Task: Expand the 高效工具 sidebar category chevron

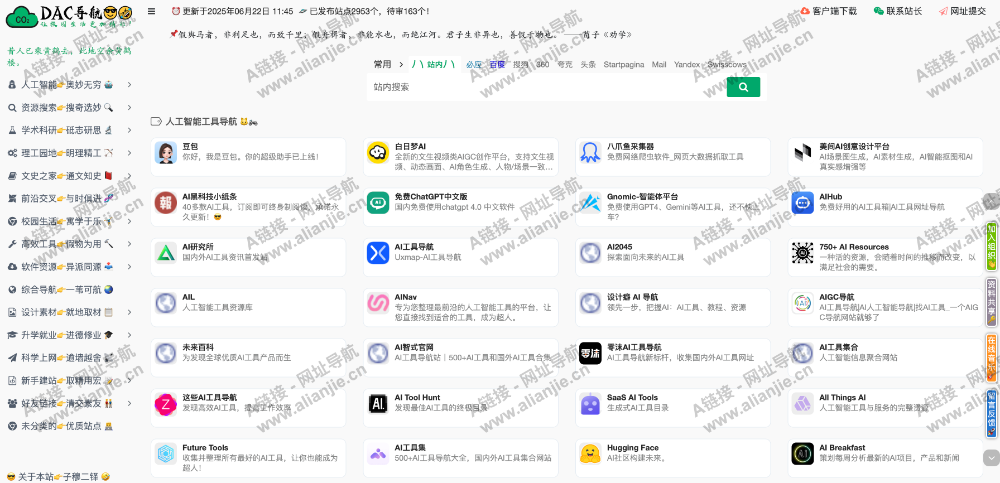Action: point(129,244)
